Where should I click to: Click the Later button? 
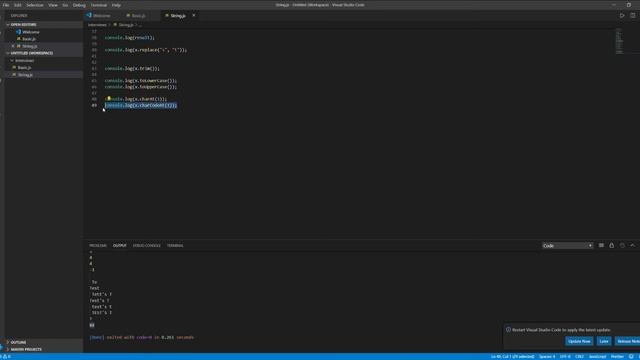(x=604, y=341)
